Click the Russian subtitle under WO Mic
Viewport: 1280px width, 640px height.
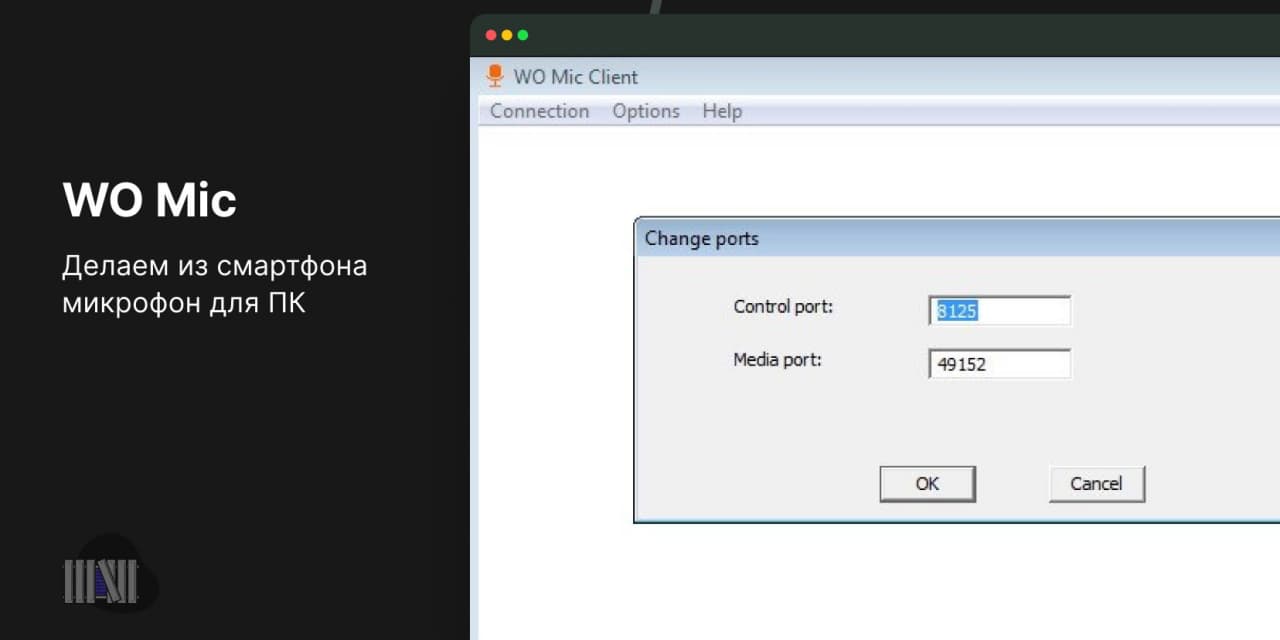[214, 285]
